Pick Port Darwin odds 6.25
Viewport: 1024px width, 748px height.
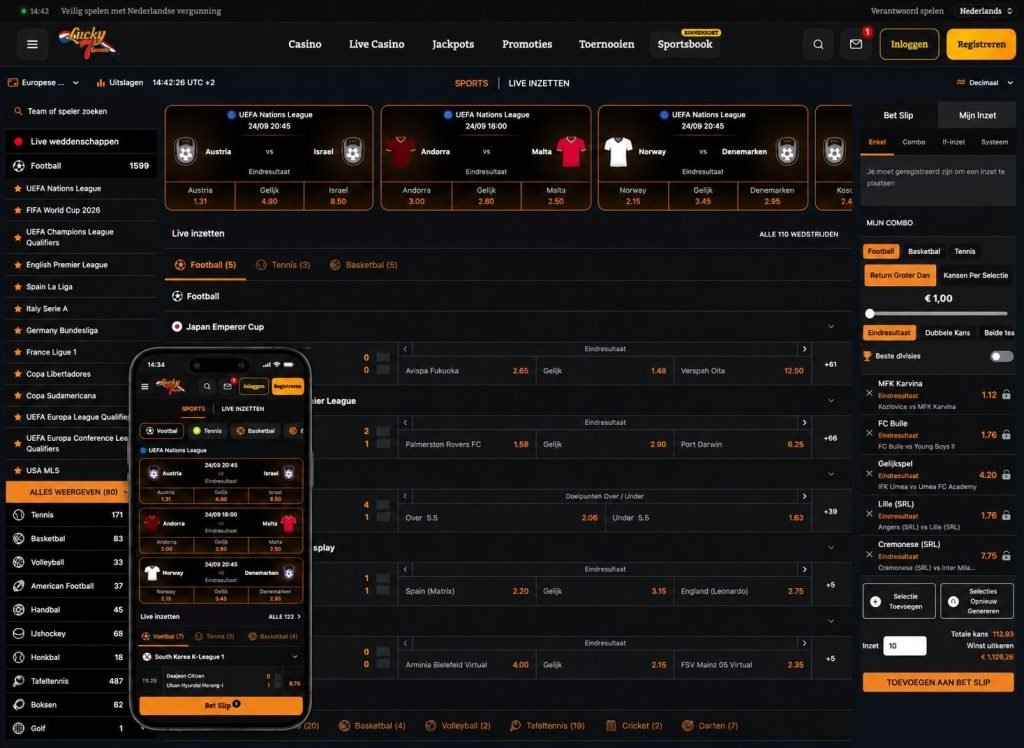(741, 444)
